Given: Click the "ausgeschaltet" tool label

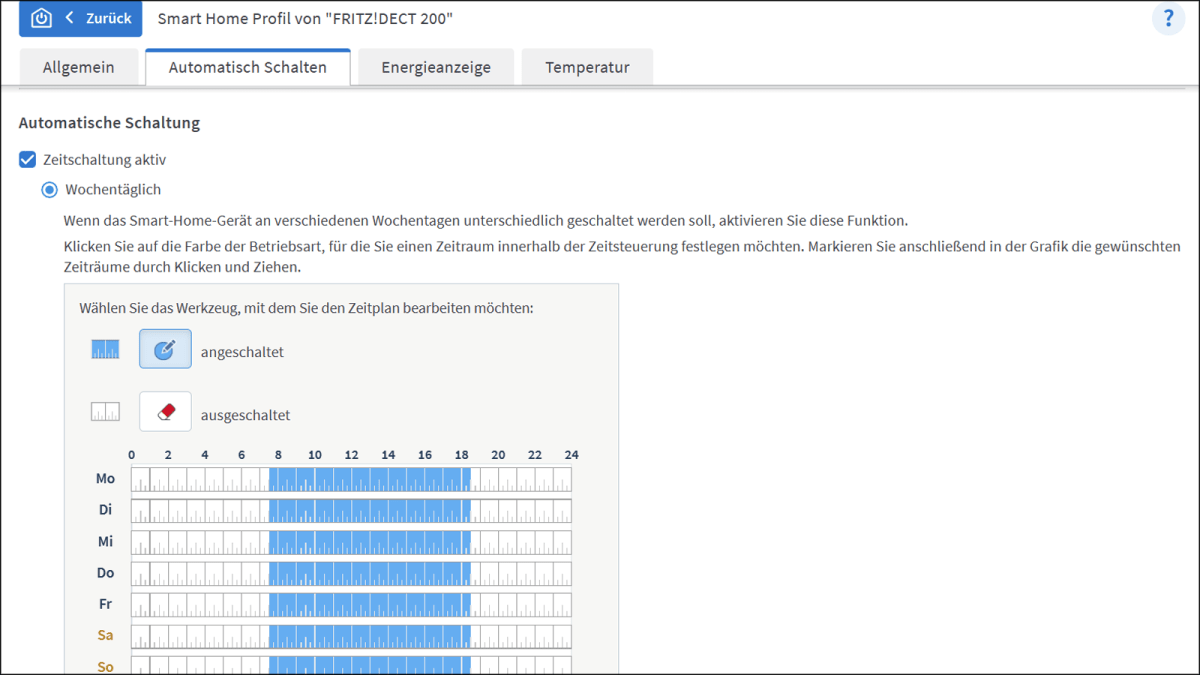Looking at the screenshot, I should (245, 414).
